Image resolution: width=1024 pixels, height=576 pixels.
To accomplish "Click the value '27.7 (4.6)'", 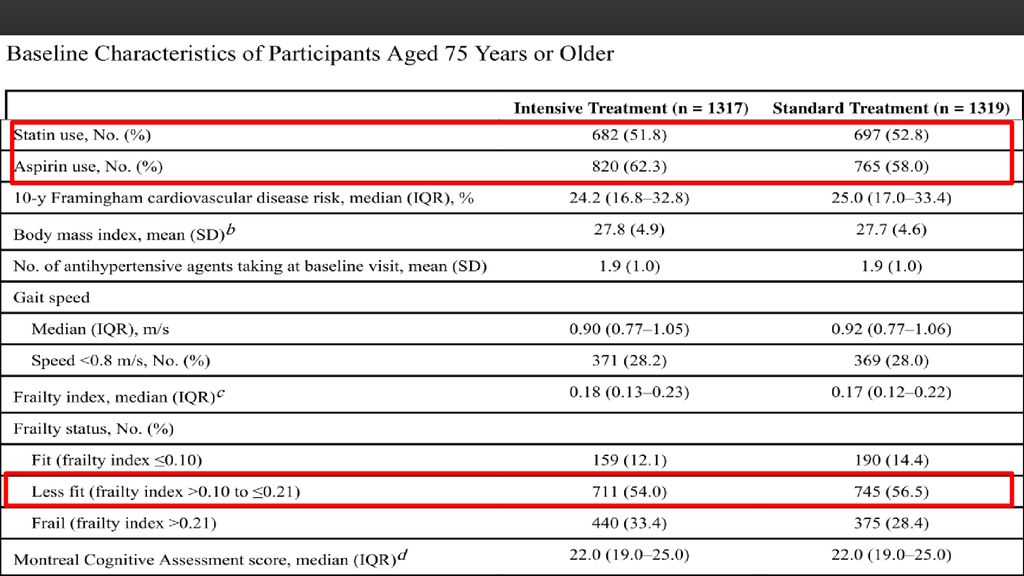I will [891, 229].
